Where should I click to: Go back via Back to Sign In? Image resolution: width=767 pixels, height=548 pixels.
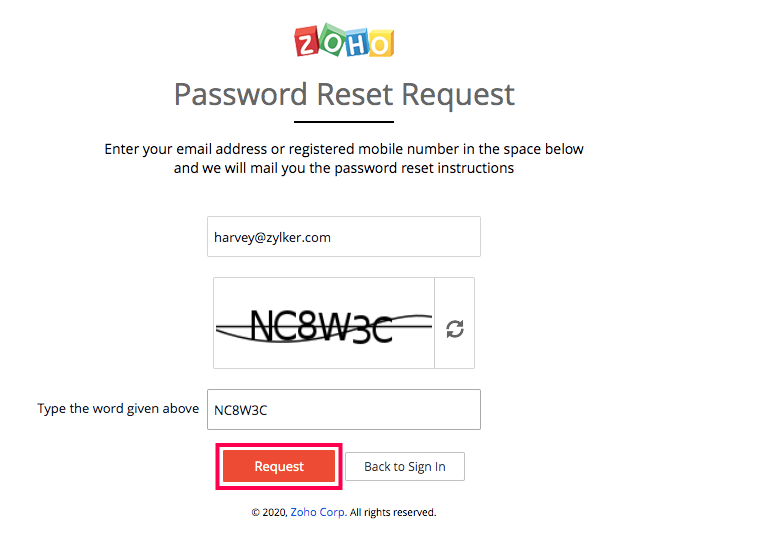(405, 467)
